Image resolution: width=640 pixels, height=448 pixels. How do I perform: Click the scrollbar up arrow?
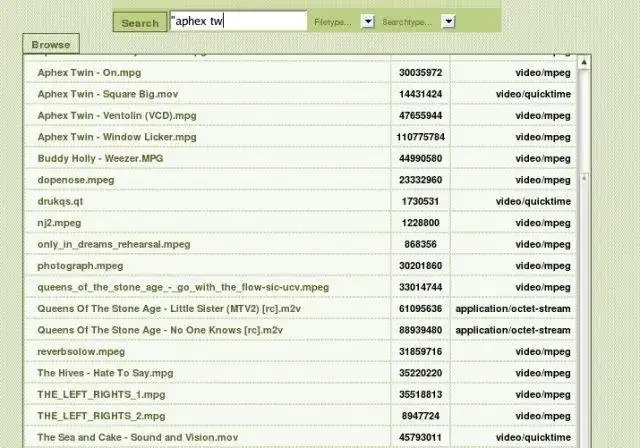click(x=584, y=62)
